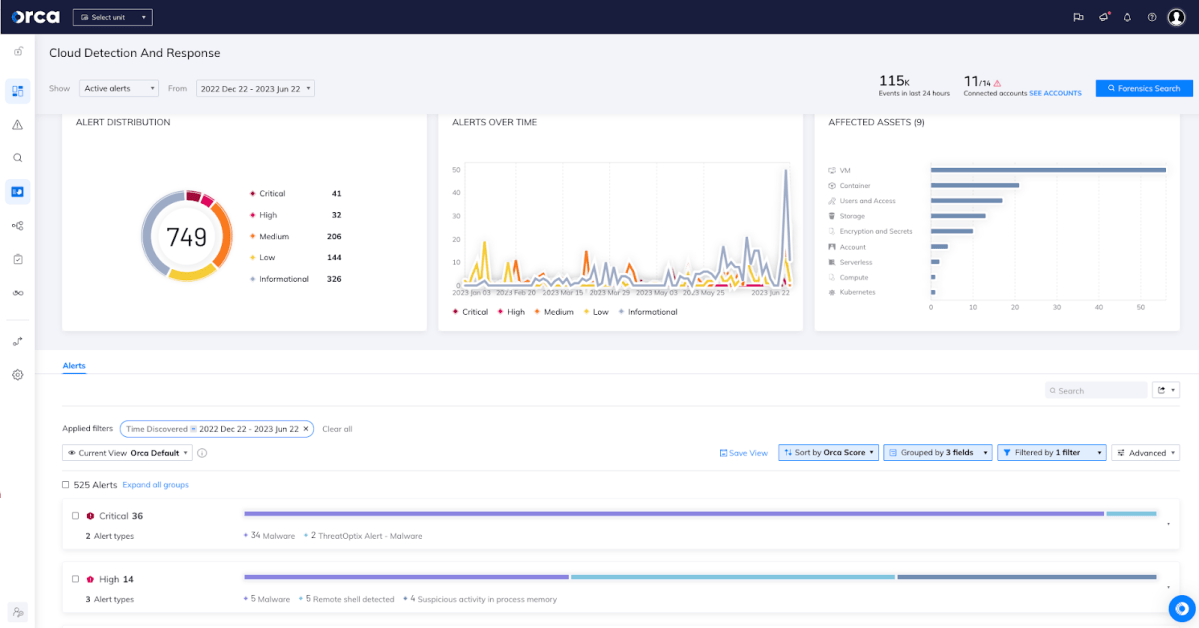Click the Save View link
1199x628 pixels.
(x=743, y=453)
